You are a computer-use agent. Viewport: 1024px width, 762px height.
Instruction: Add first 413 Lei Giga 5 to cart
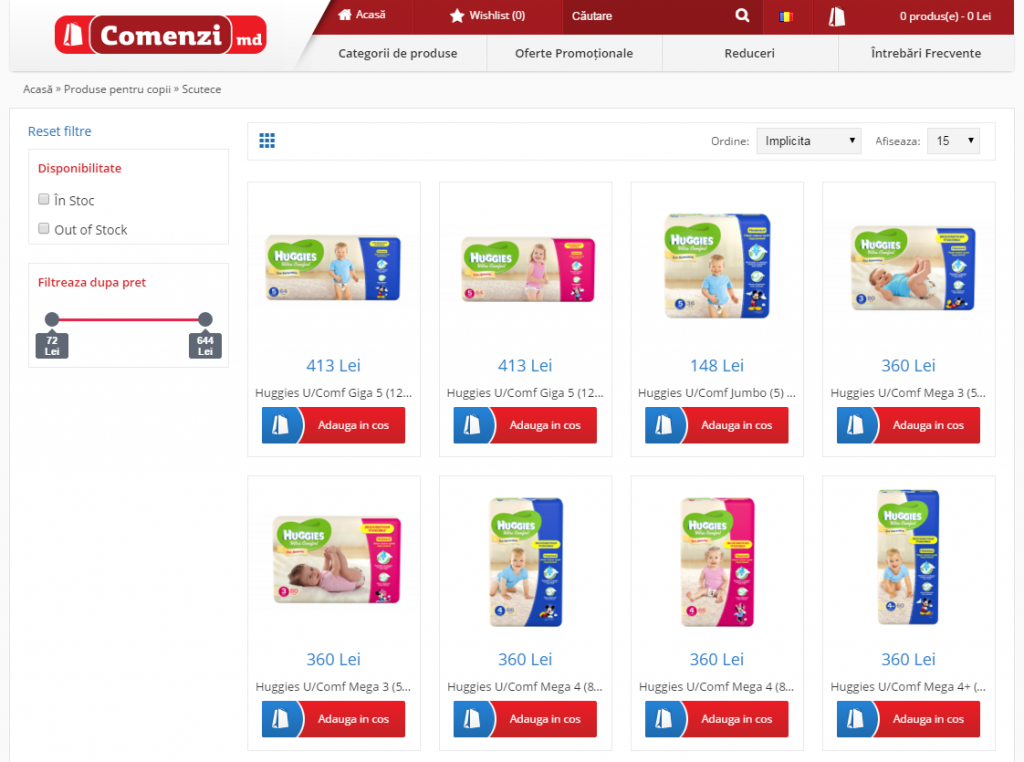[334, 425]
